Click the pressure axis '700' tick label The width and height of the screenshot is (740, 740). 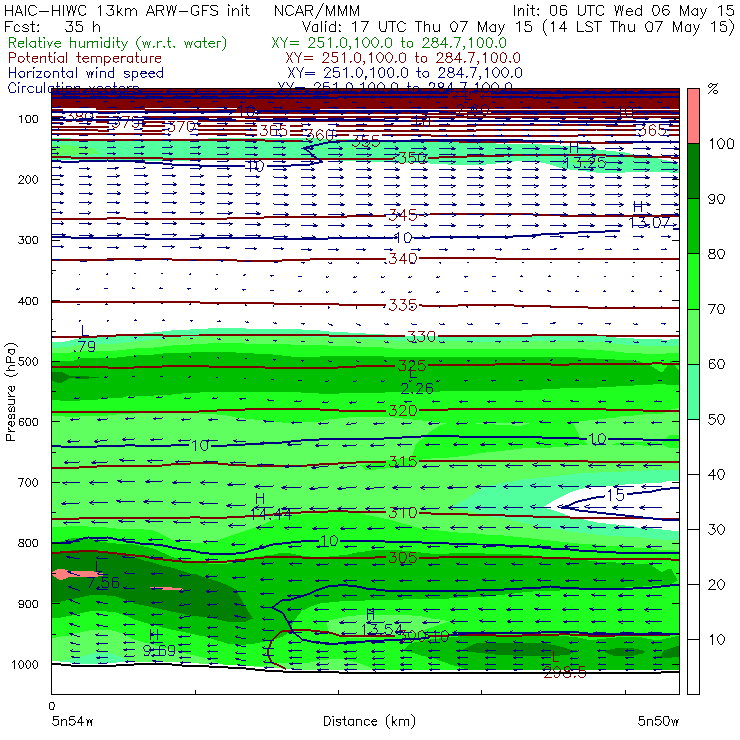click(28, 482)
